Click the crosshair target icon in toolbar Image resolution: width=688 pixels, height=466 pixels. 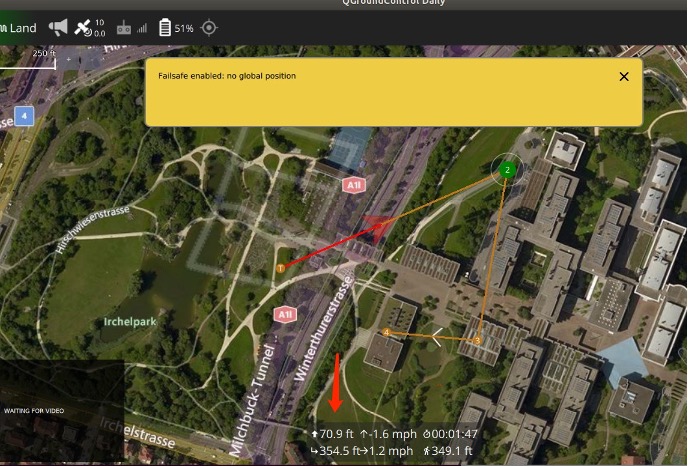tap(209, 28)
